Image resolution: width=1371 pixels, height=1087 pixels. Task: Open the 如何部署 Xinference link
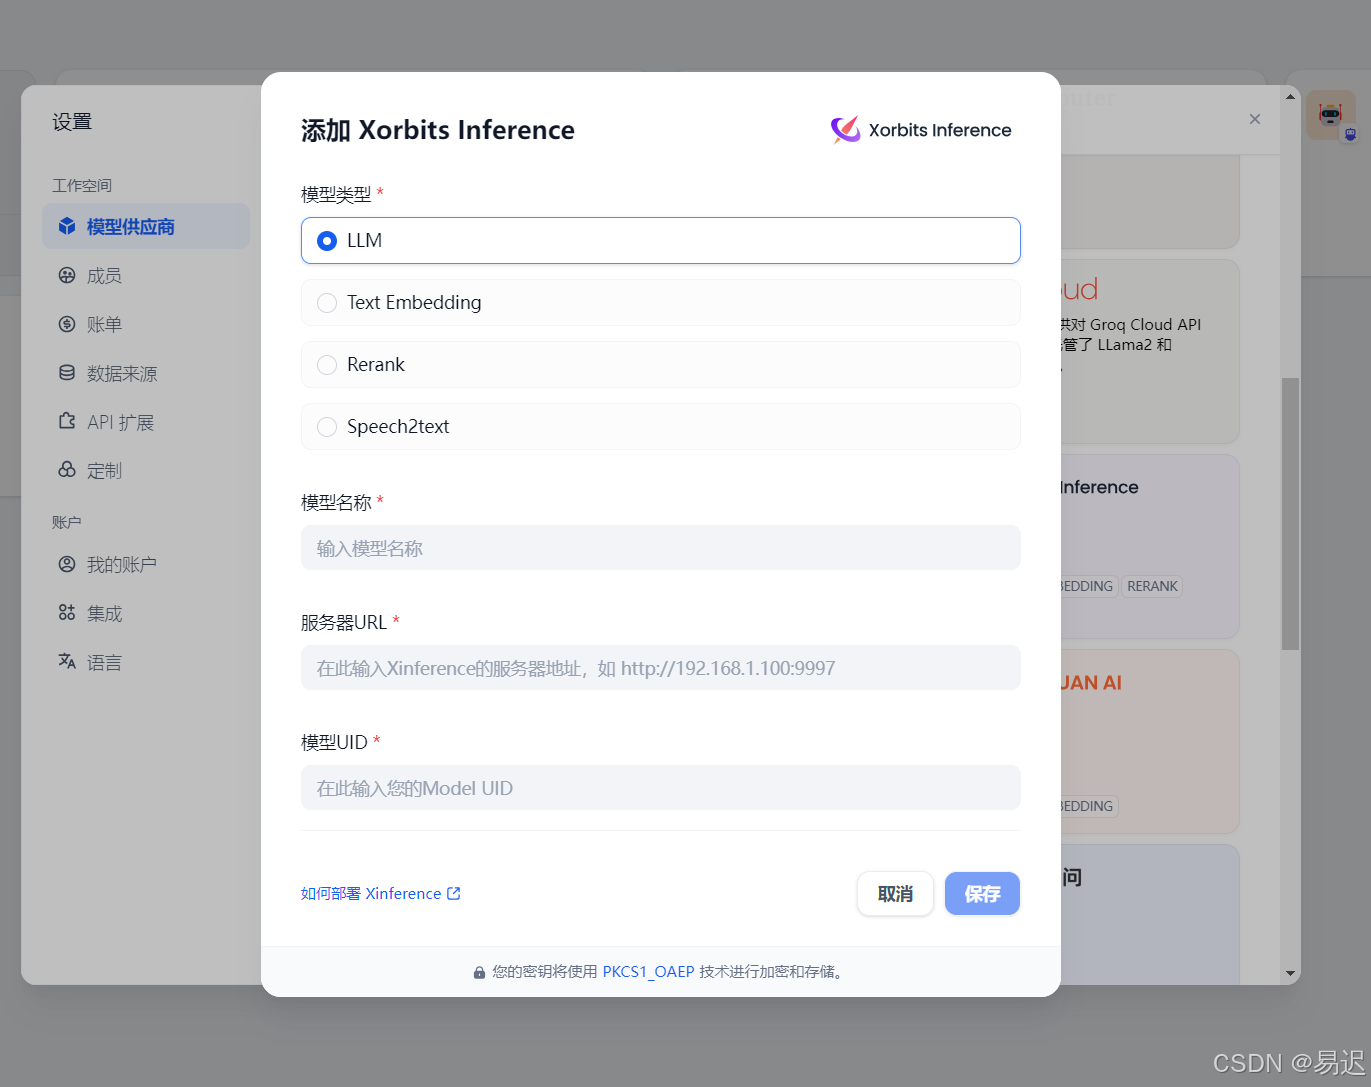pos(380,894)
